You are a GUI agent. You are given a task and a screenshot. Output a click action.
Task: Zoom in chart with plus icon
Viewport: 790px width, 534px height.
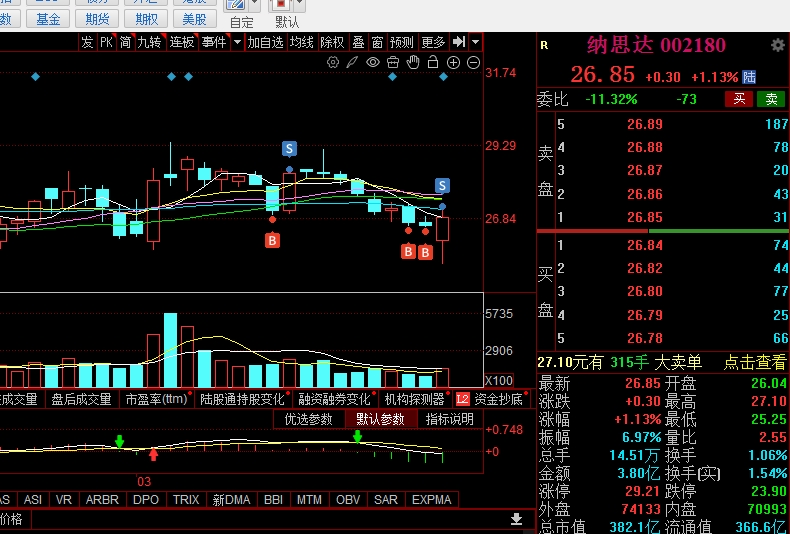point(453,62)
